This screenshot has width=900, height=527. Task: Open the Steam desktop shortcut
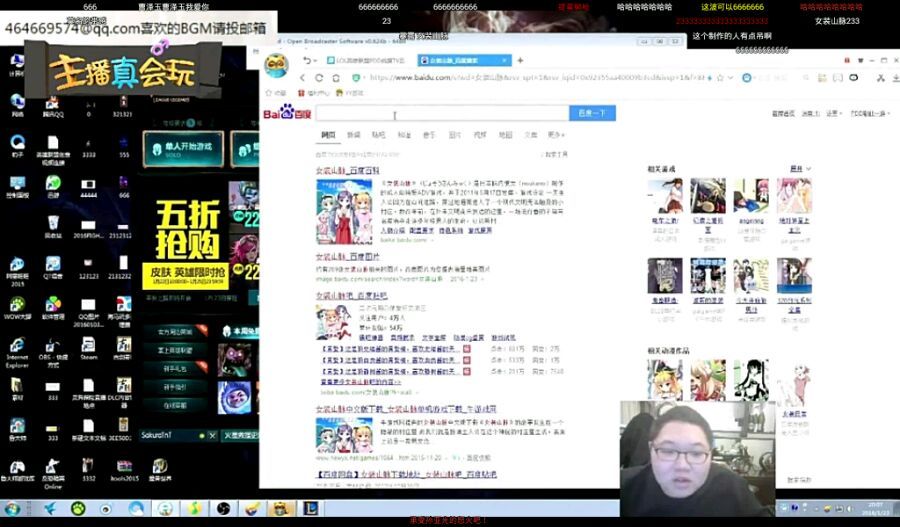coord(89,343)
